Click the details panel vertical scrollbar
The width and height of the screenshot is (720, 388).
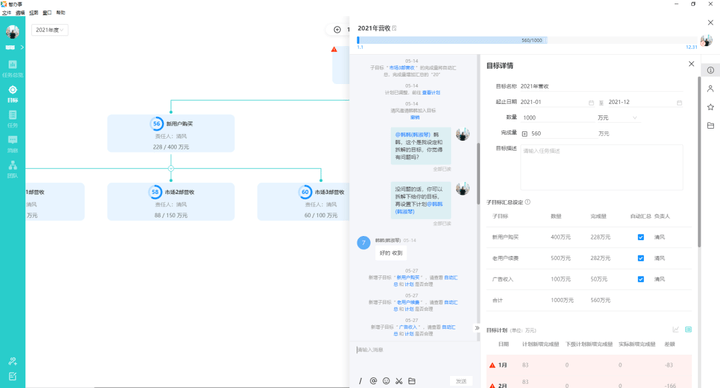coord(699,162)
